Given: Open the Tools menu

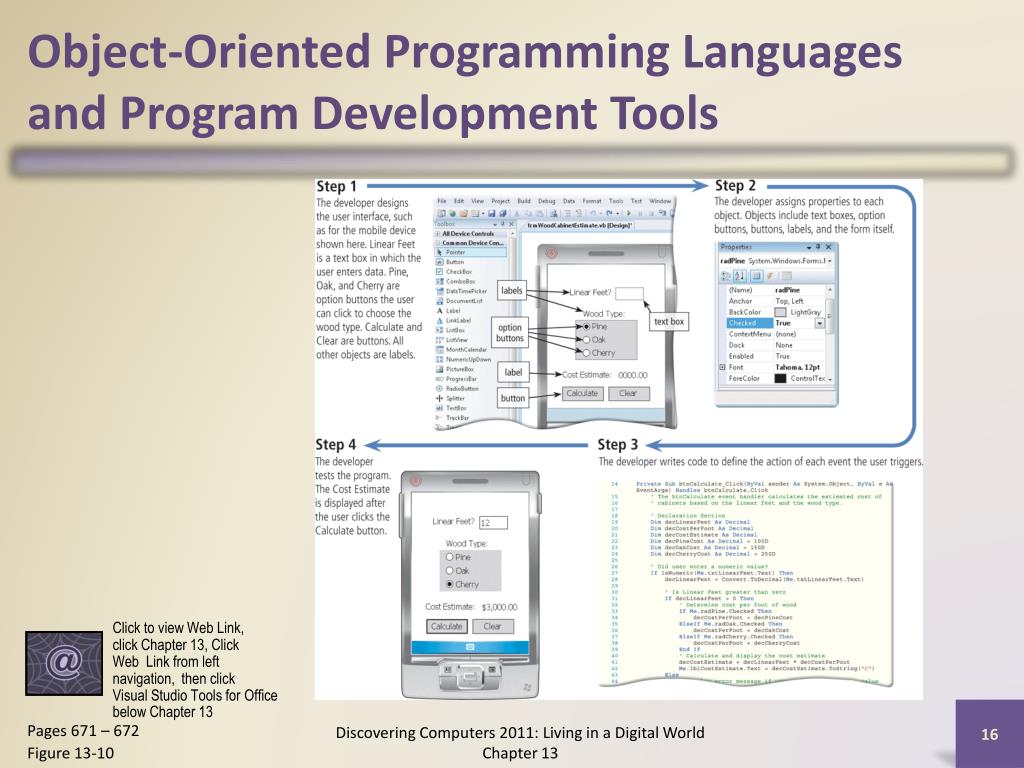Looking at the screenshot, I should [616, 201].
